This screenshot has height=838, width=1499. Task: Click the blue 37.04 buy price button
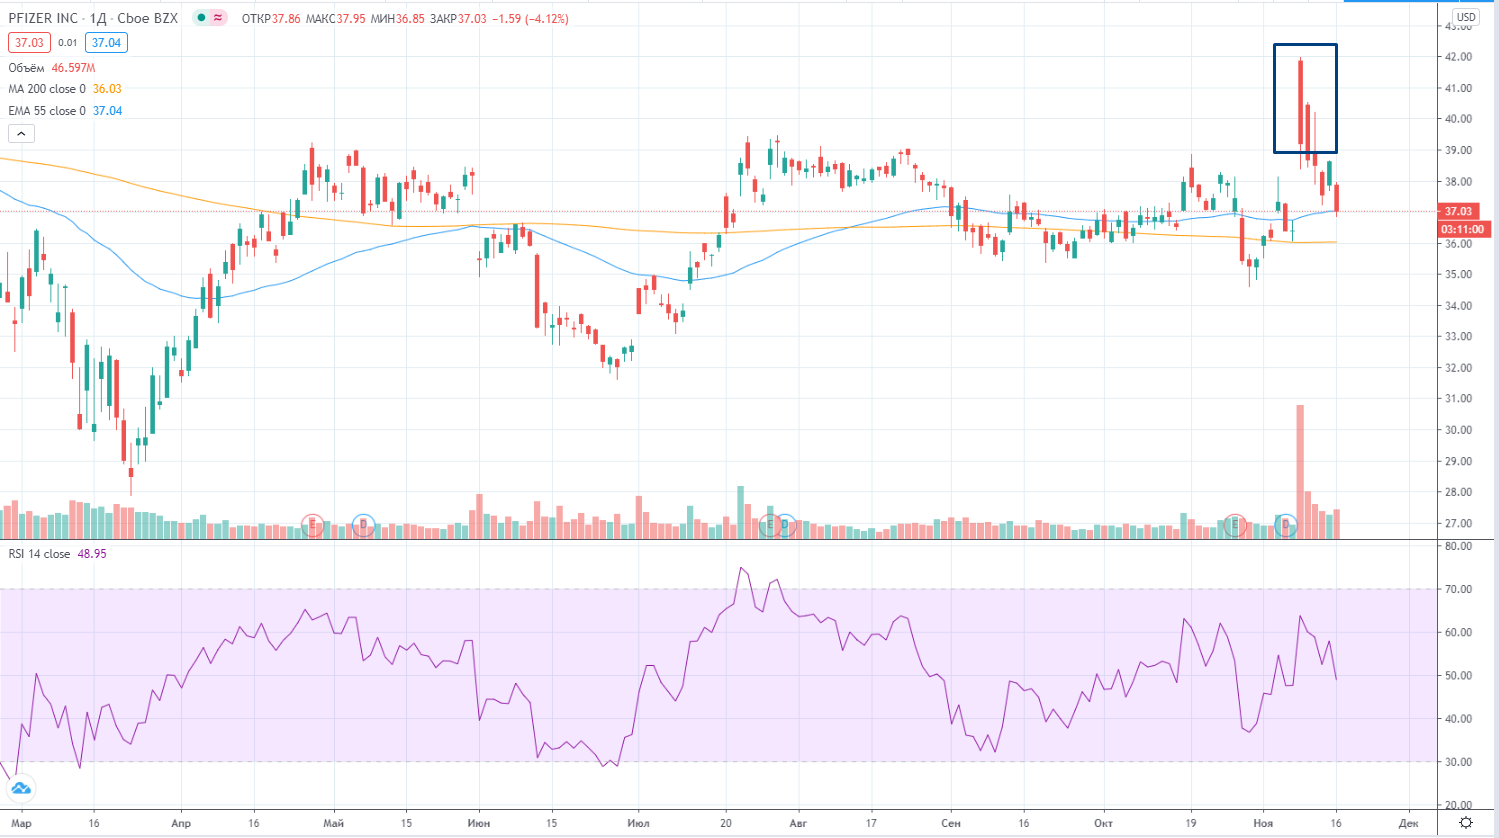[106, 43]
